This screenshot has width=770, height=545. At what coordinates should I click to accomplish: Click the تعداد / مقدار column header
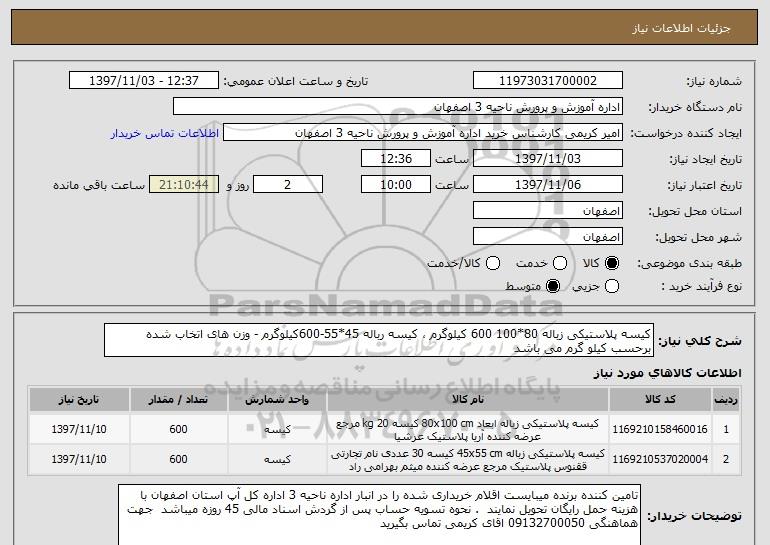(x=178, y=400)
